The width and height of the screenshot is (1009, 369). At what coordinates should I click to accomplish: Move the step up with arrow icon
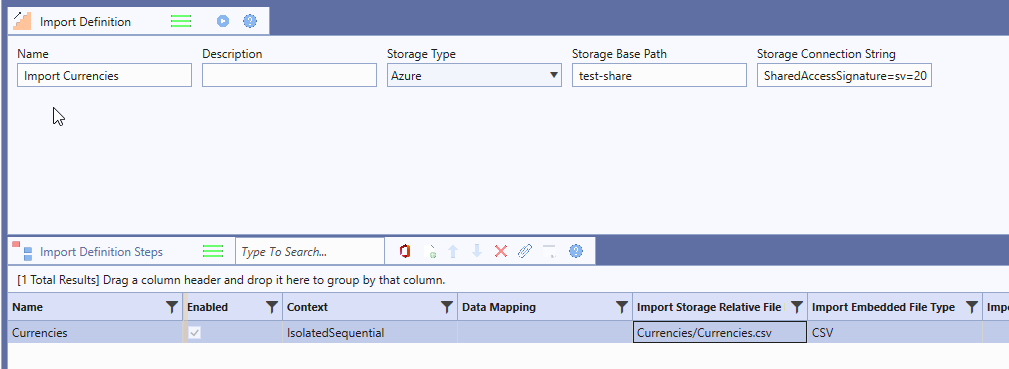coord(453,251)
